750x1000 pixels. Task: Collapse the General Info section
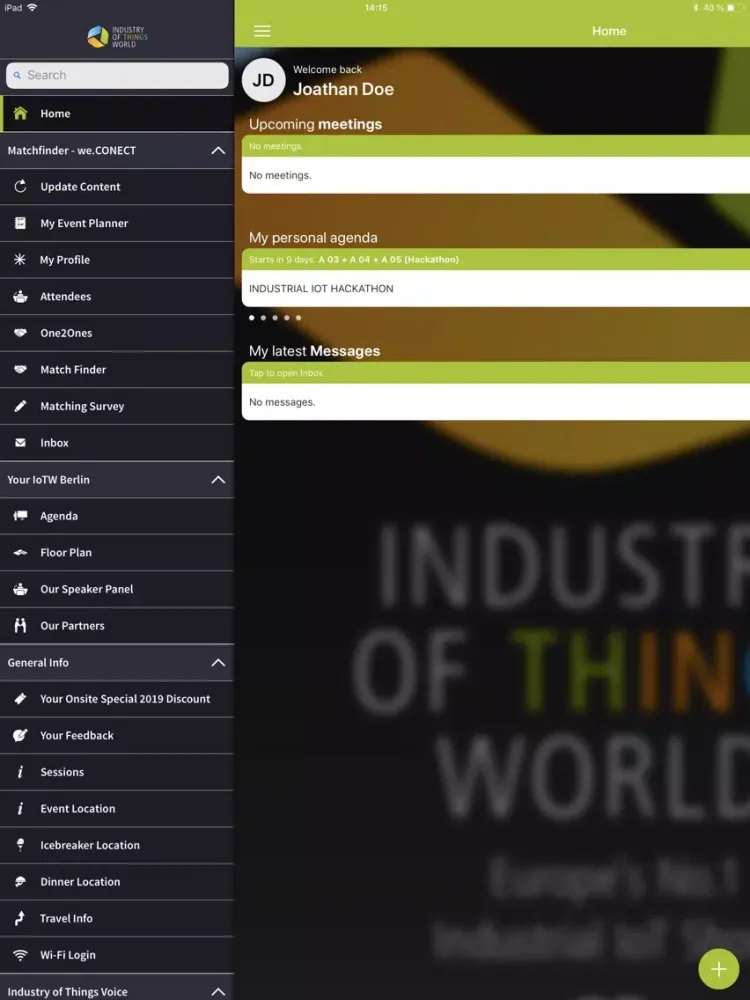(x=218, y=663)
